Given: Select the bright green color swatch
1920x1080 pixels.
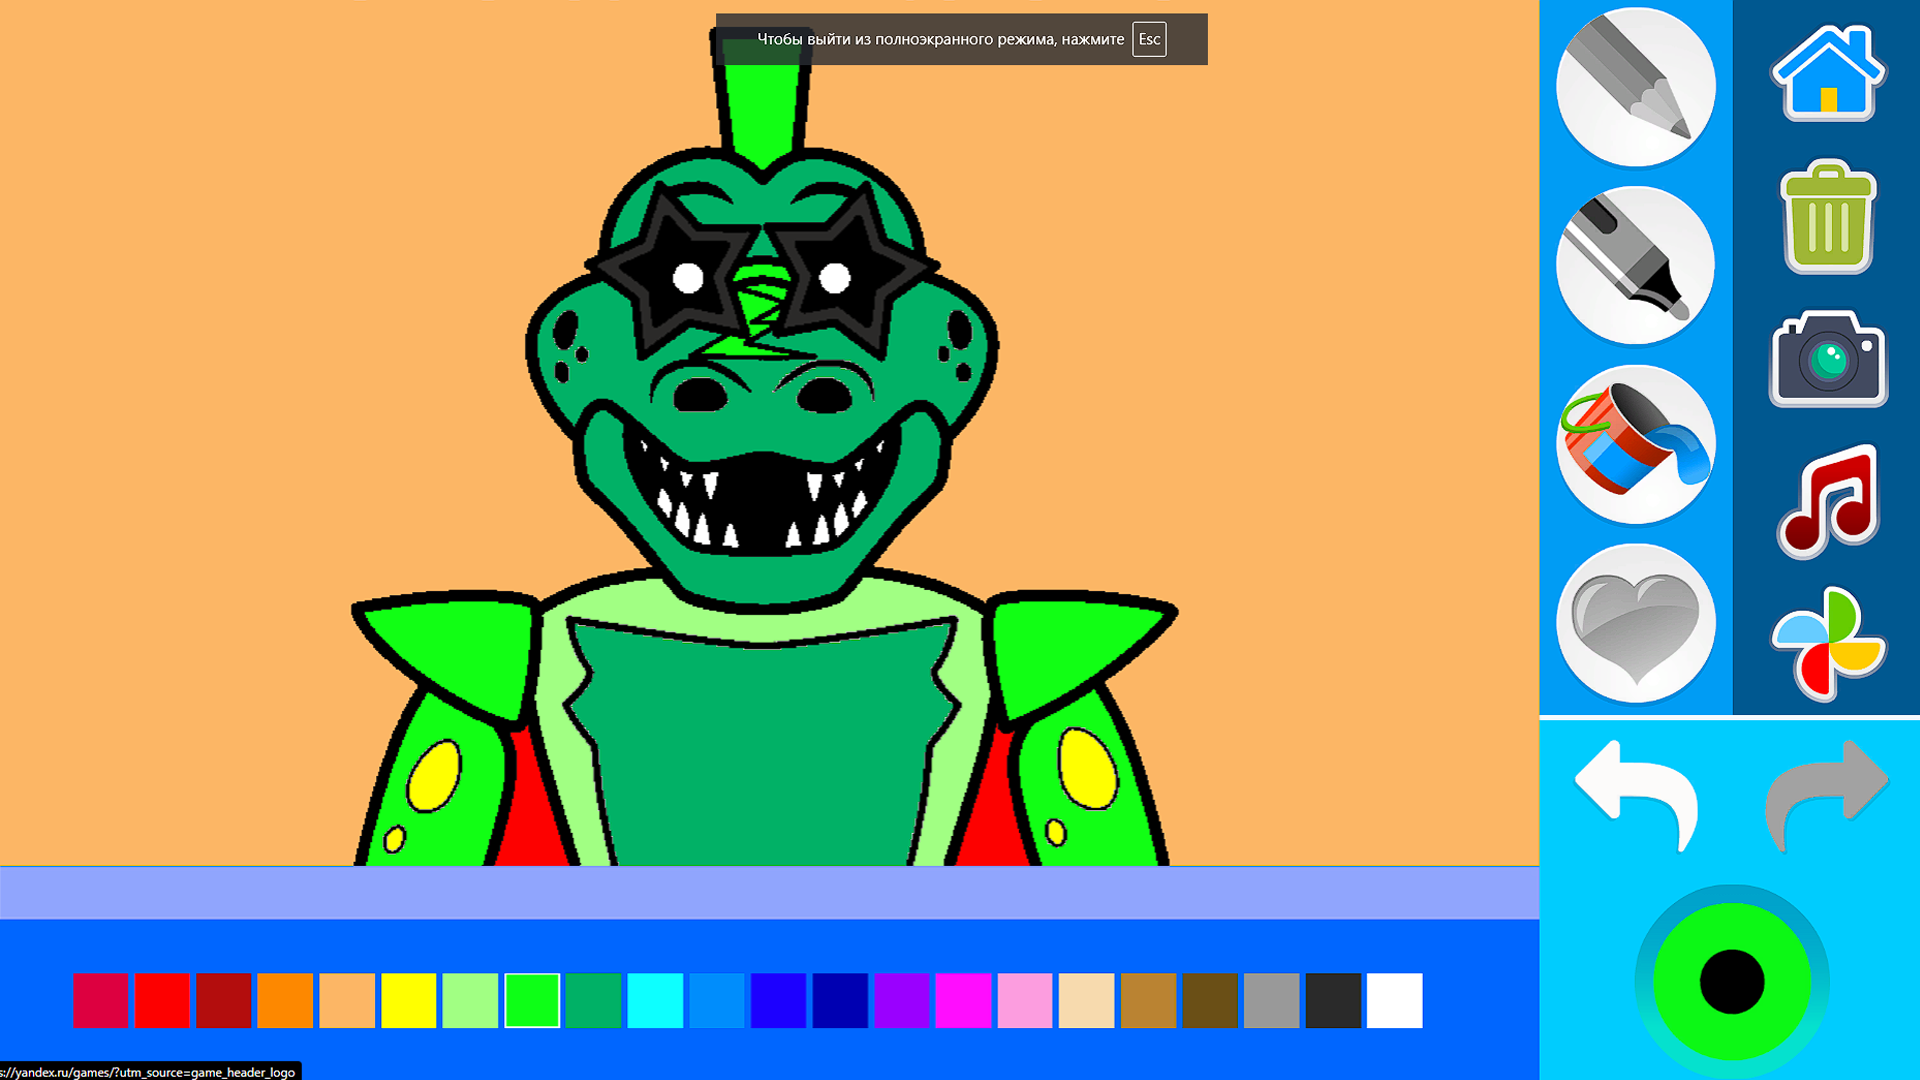Looking at the screenshot, I should (532, 1000).
